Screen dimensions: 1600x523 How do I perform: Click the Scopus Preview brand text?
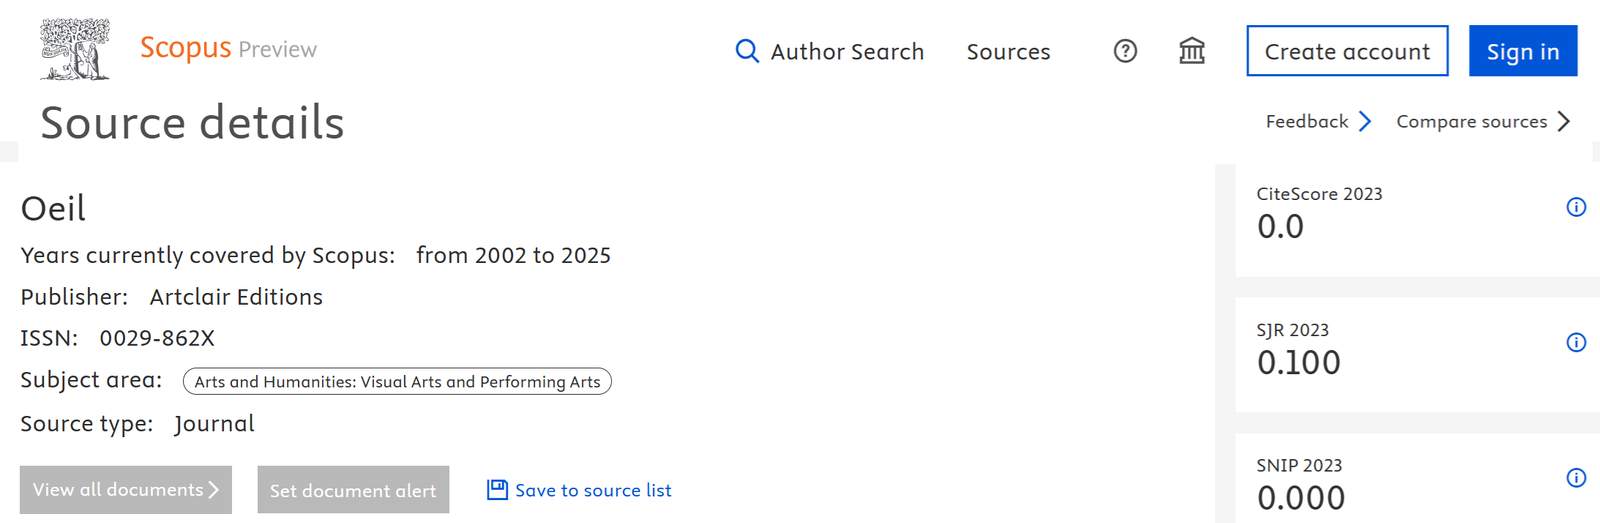[x=228, y=48]
